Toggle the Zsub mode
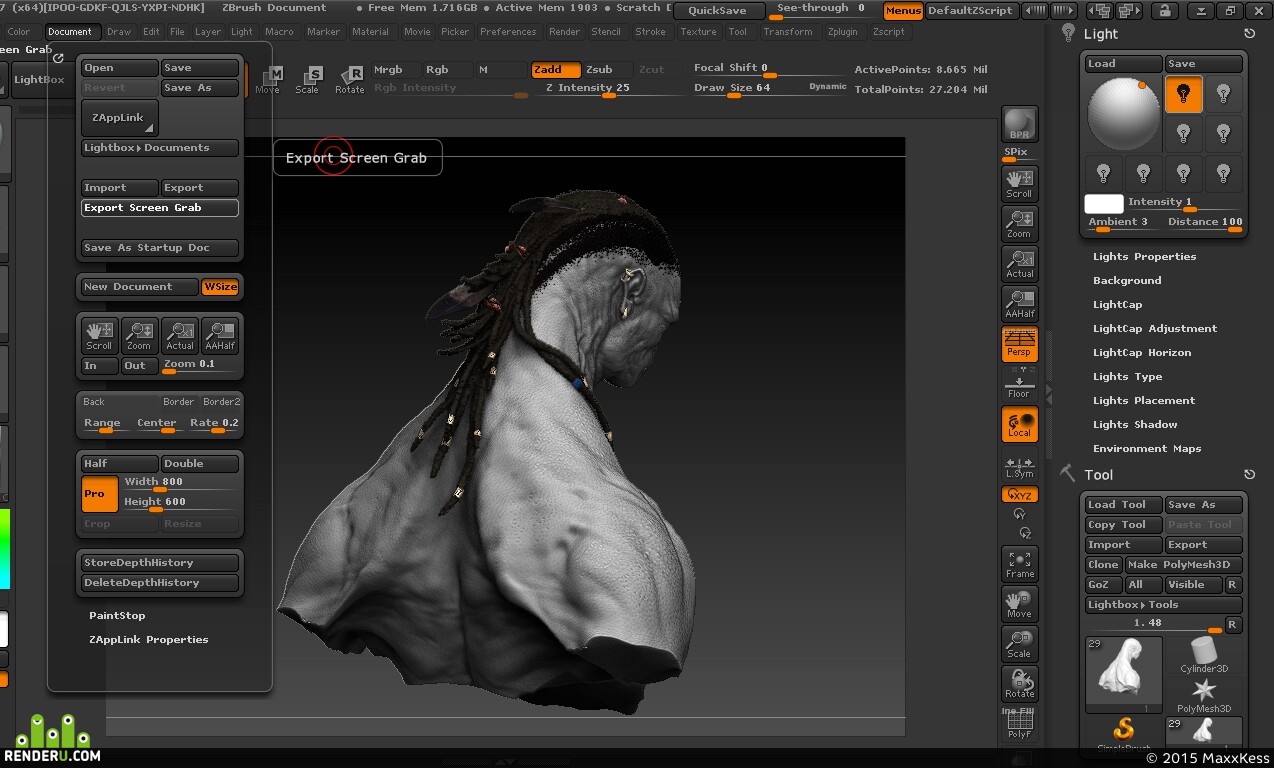 point(599,70)
